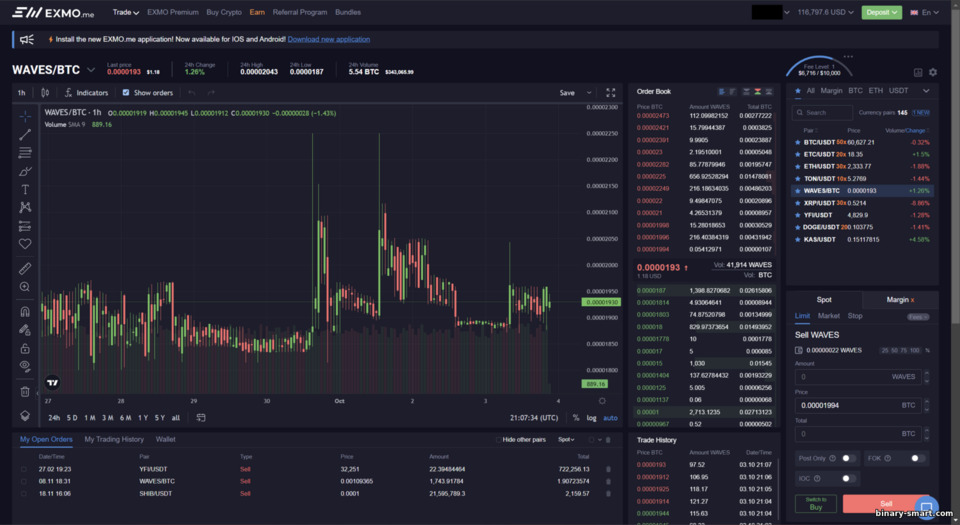The image size is (960, 525).
Task: Uncheck the Show orders checkbox
Action: pos(126,92)
